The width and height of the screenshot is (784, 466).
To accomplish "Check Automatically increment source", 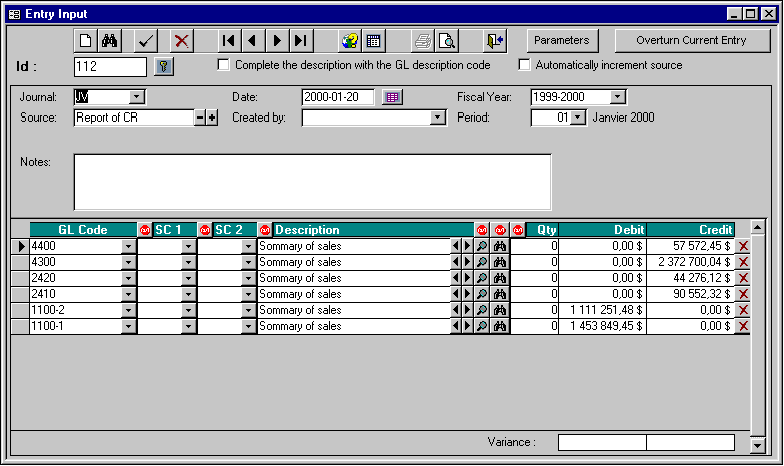I will (x=524, y=65).
